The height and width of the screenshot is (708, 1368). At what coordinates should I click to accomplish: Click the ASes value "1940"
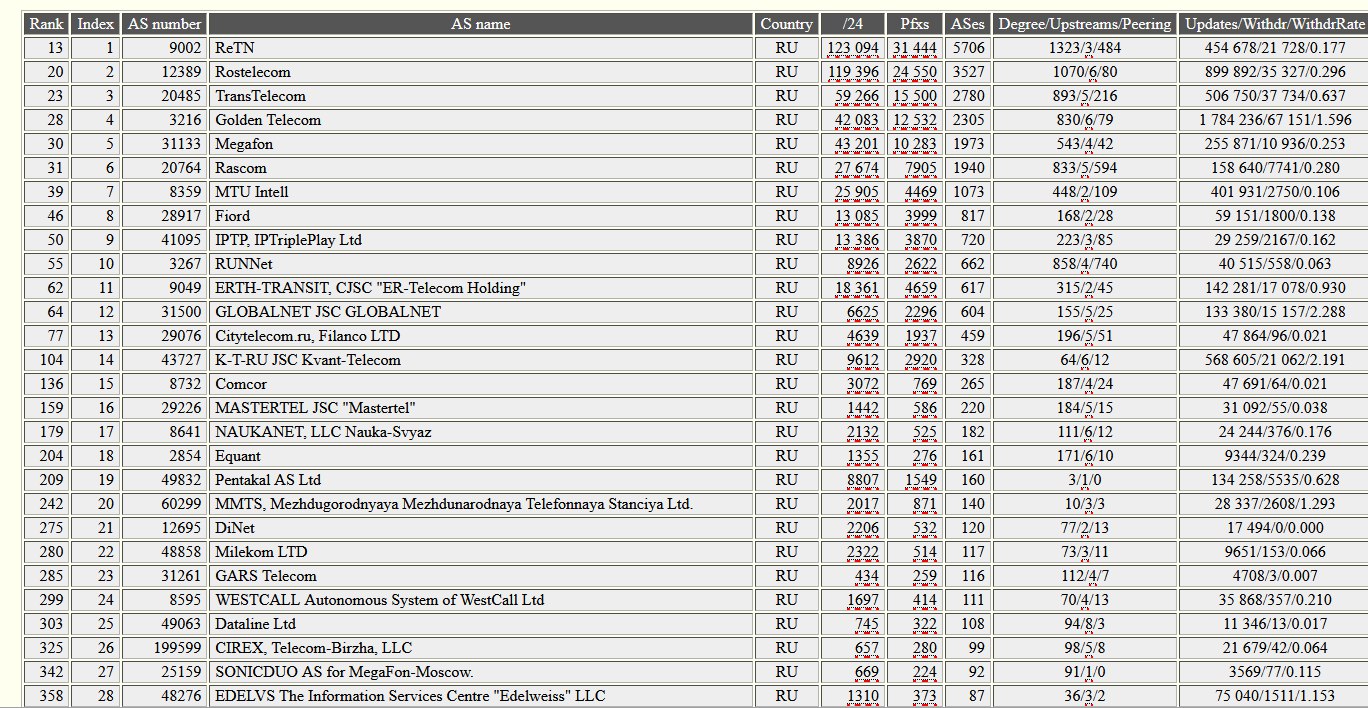click(968, 168)
